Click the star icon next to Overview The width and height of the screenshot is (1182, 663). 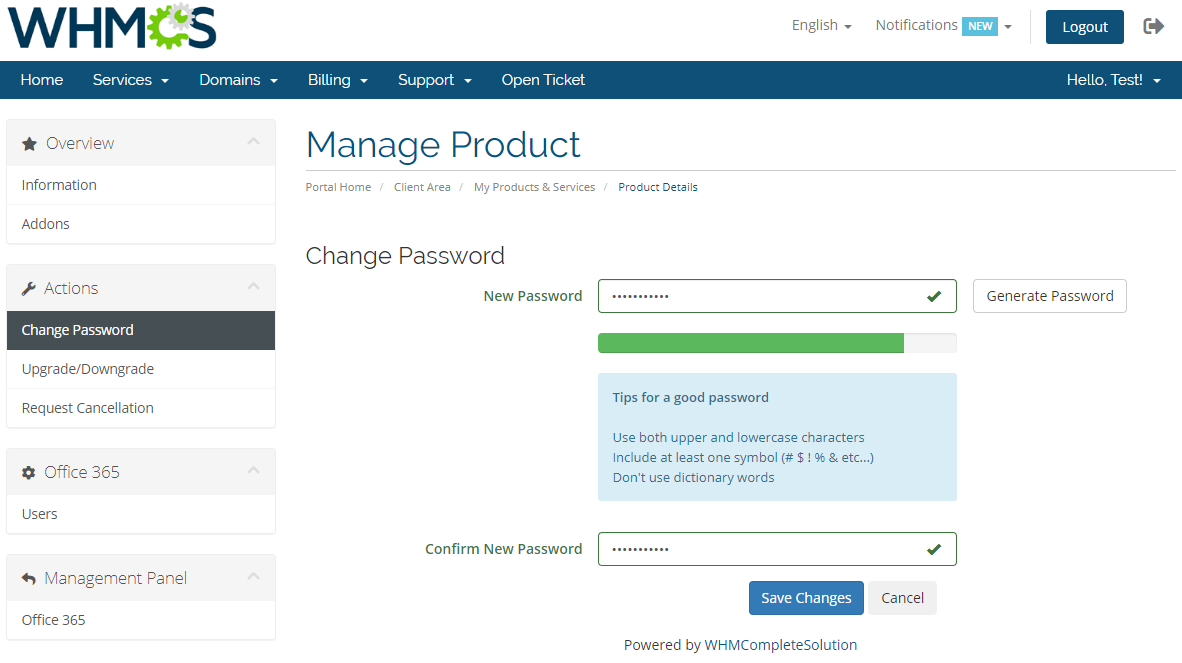(x=29, y=142)
